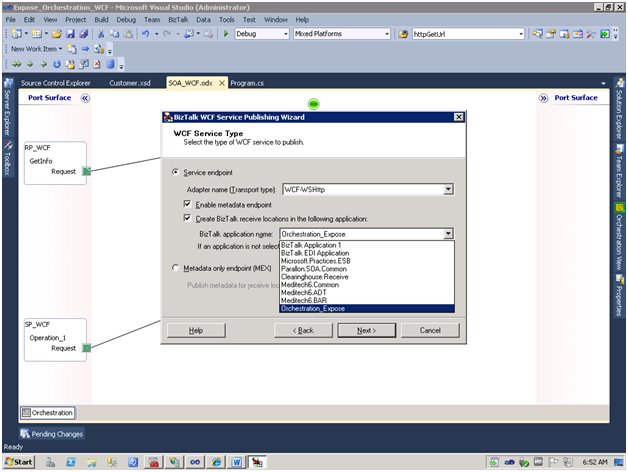Viewport: 628px width, 472px height.
Task: Click the Navigate Backward icon
Action: pyautogui.click(x=189, y=34)
